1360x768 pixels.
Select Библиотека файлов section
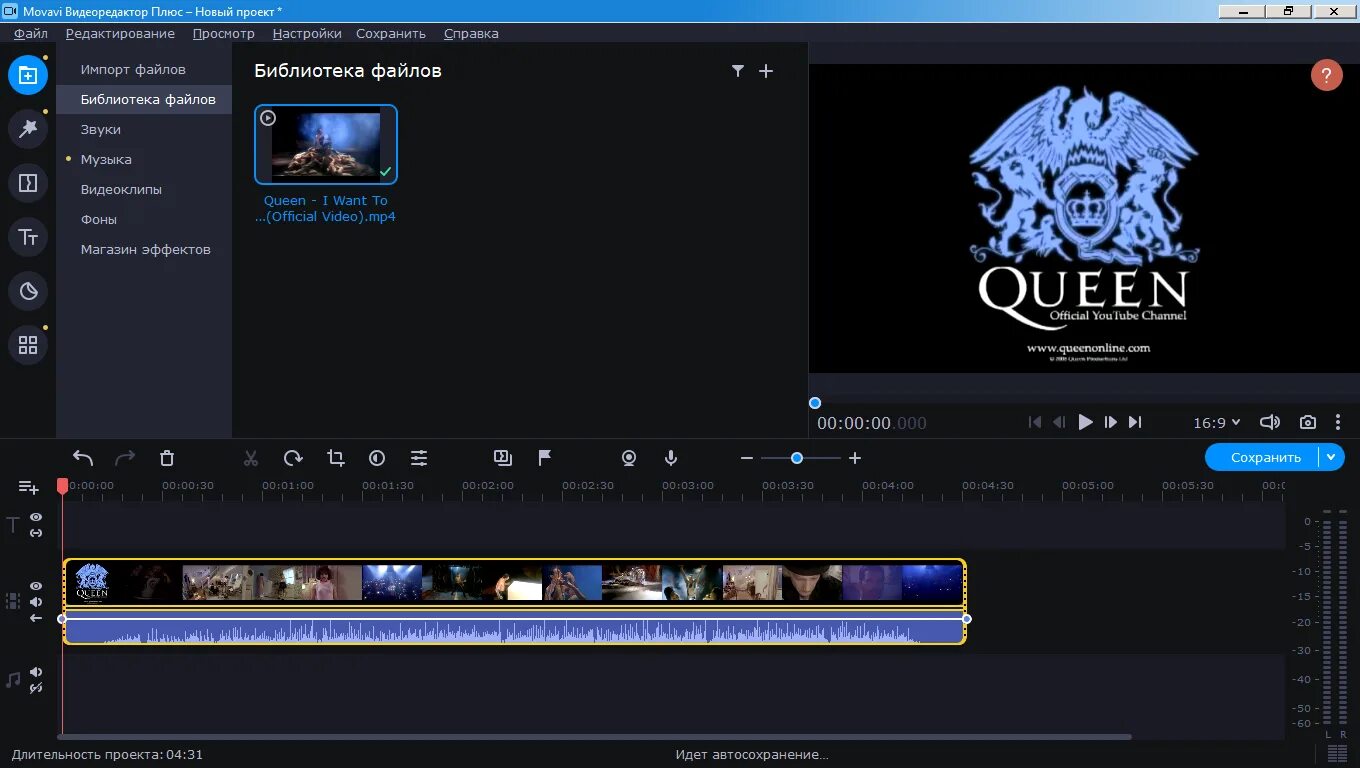(x=144, y=99)
